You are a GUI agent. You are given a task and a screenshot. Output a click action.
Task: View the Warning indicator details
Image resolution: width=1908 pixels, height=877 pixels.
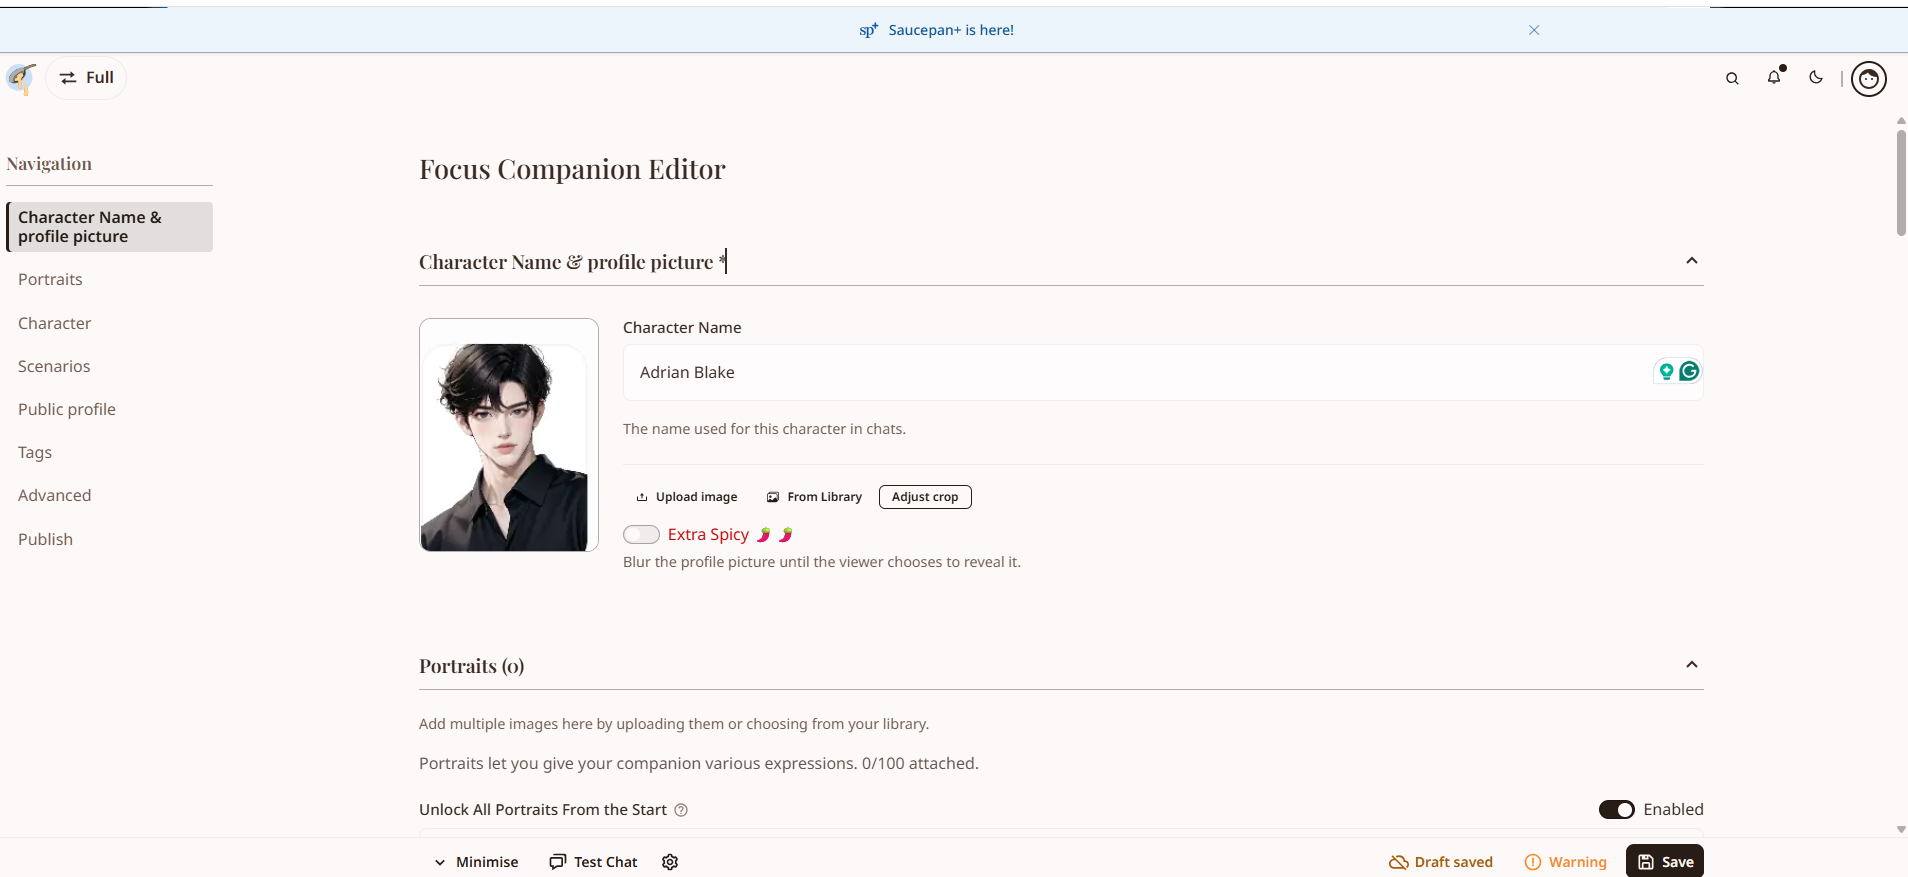coord(1565,862)
